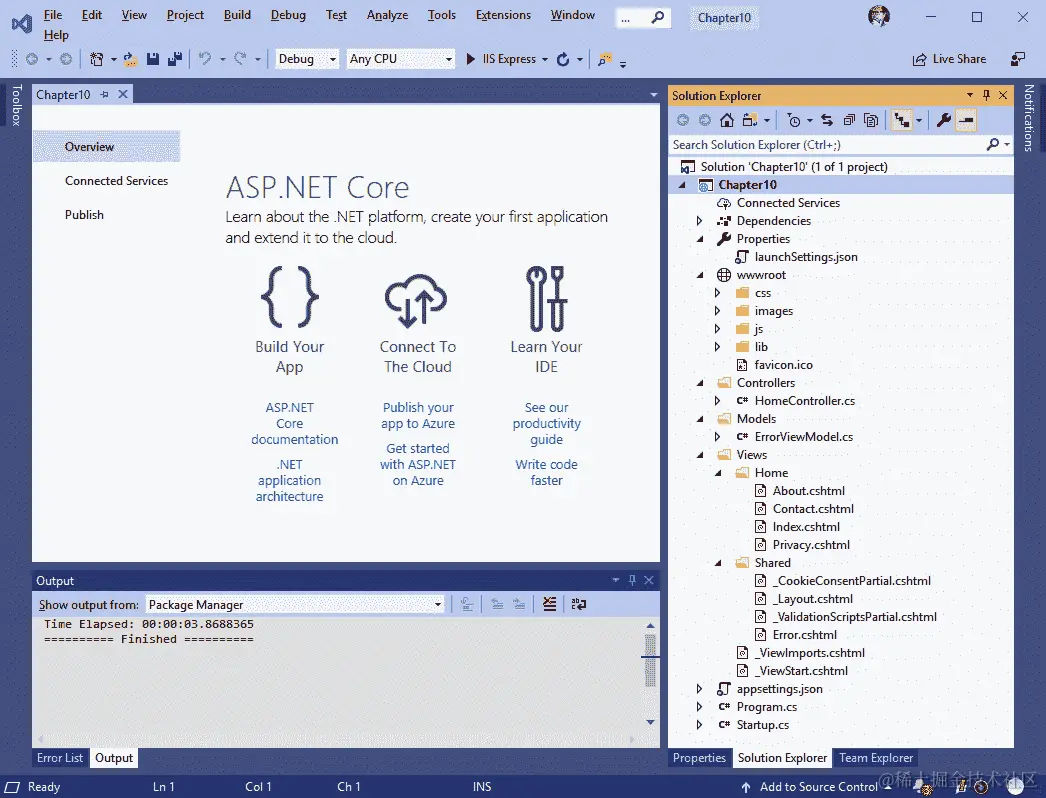Switch to Properties tab beside Solution Explorer

[699, 757]
